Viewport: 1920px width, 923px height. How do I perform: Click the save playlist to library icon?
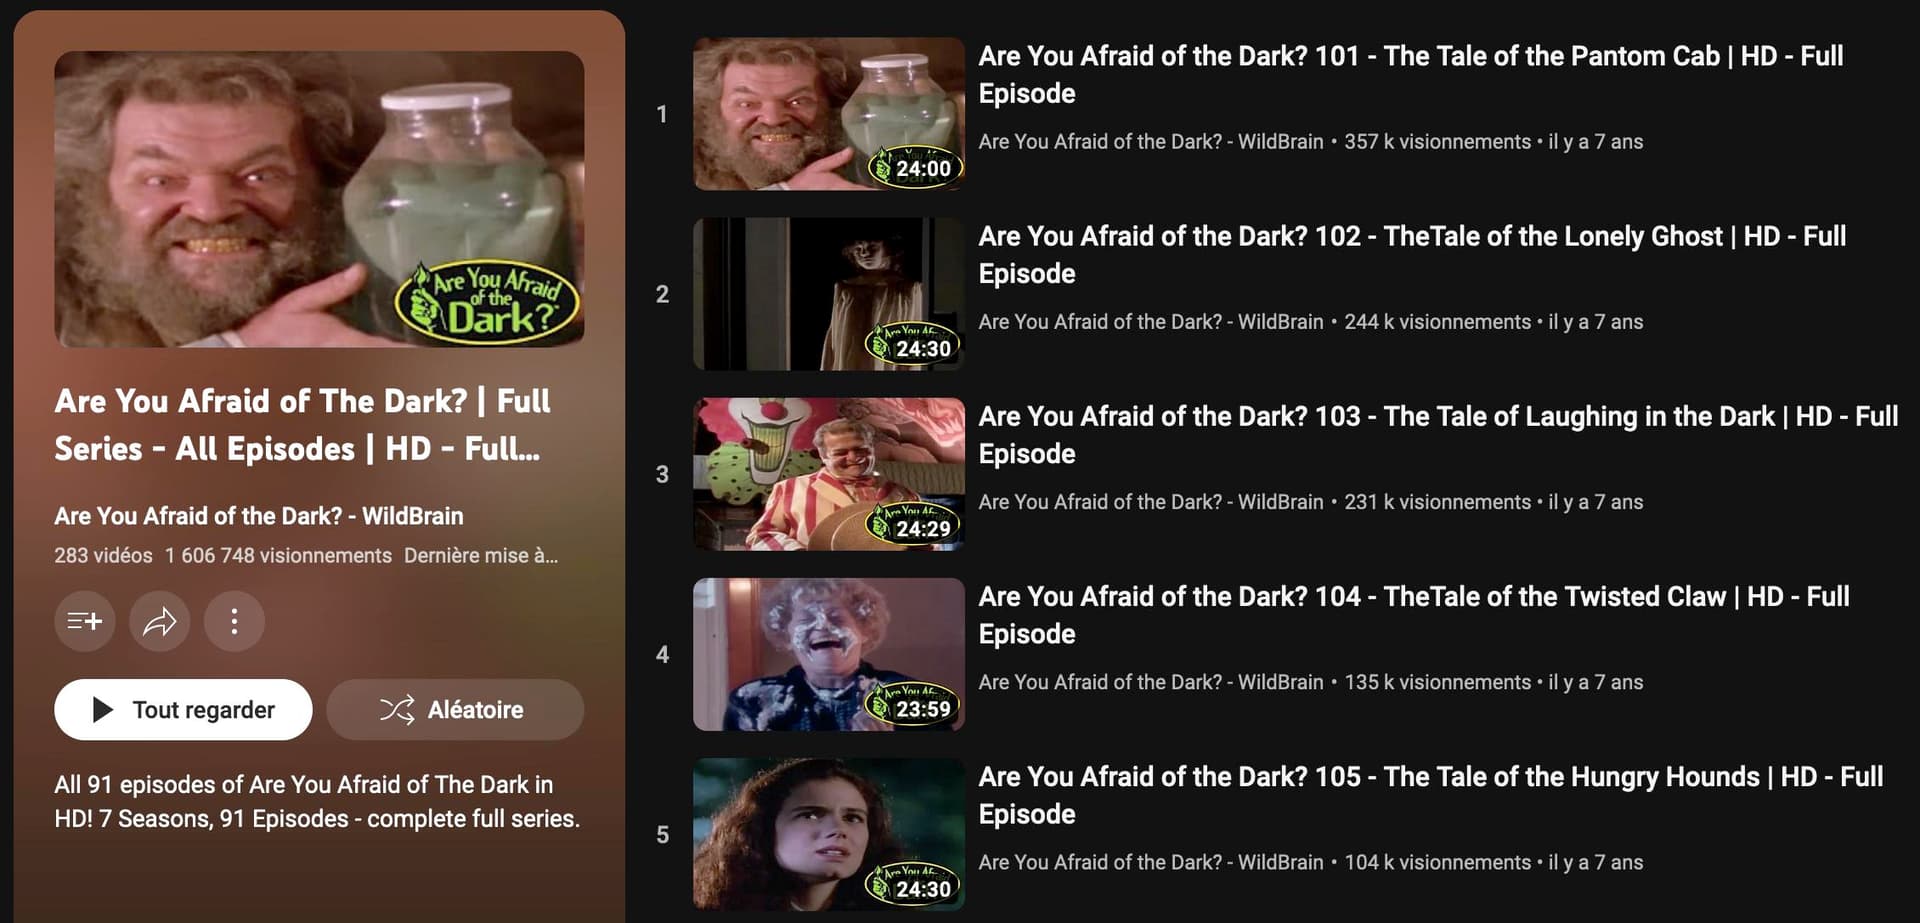coord(85,621)
